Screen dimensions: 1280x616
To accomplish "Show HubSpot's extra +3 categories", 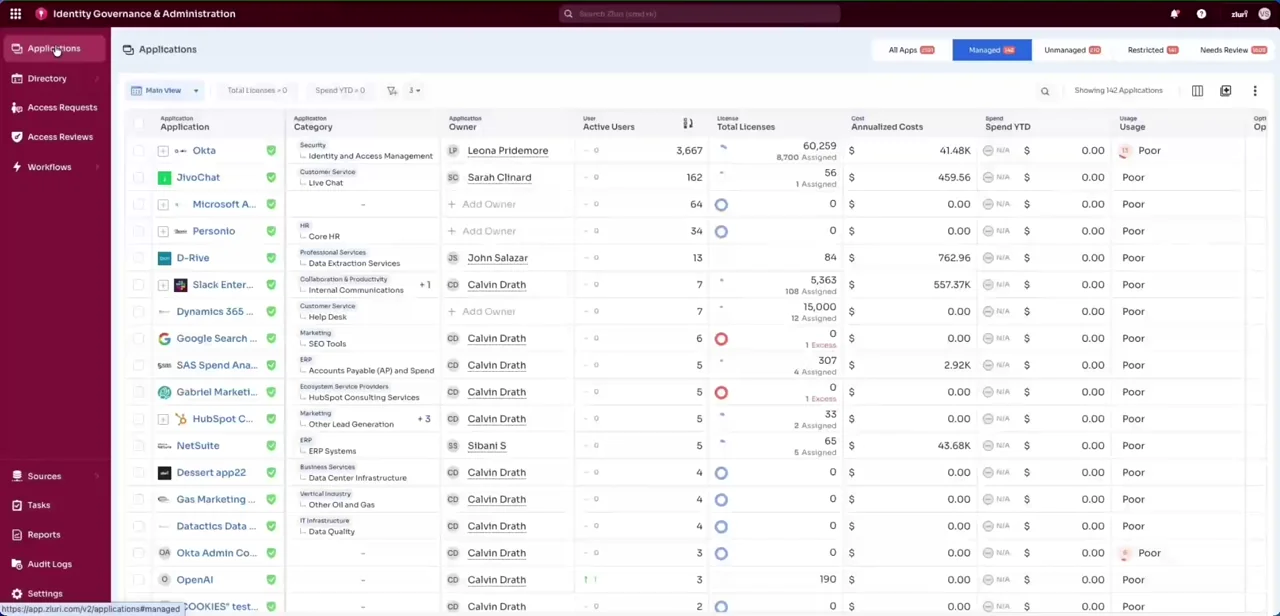I will tap(425, 419).
